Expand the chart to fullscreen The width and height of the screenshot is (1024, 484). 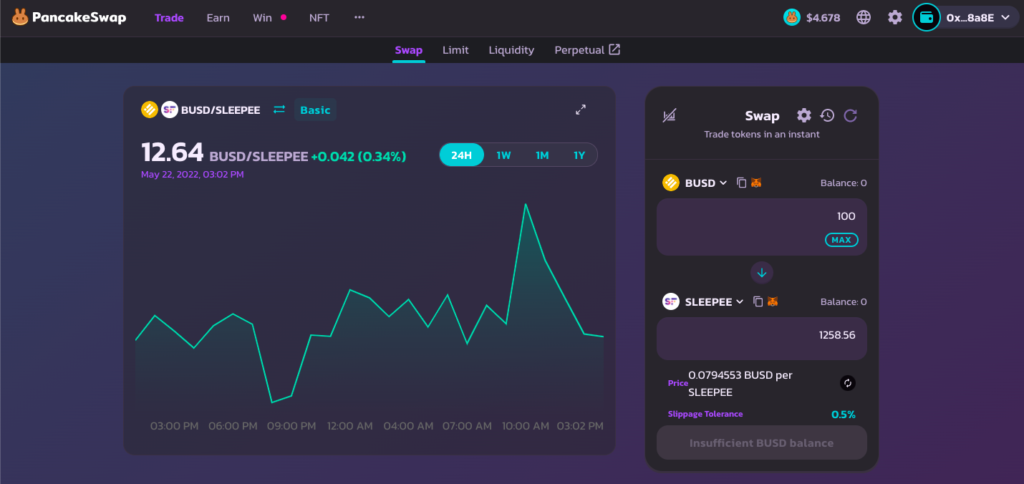[x=581, y=110]
